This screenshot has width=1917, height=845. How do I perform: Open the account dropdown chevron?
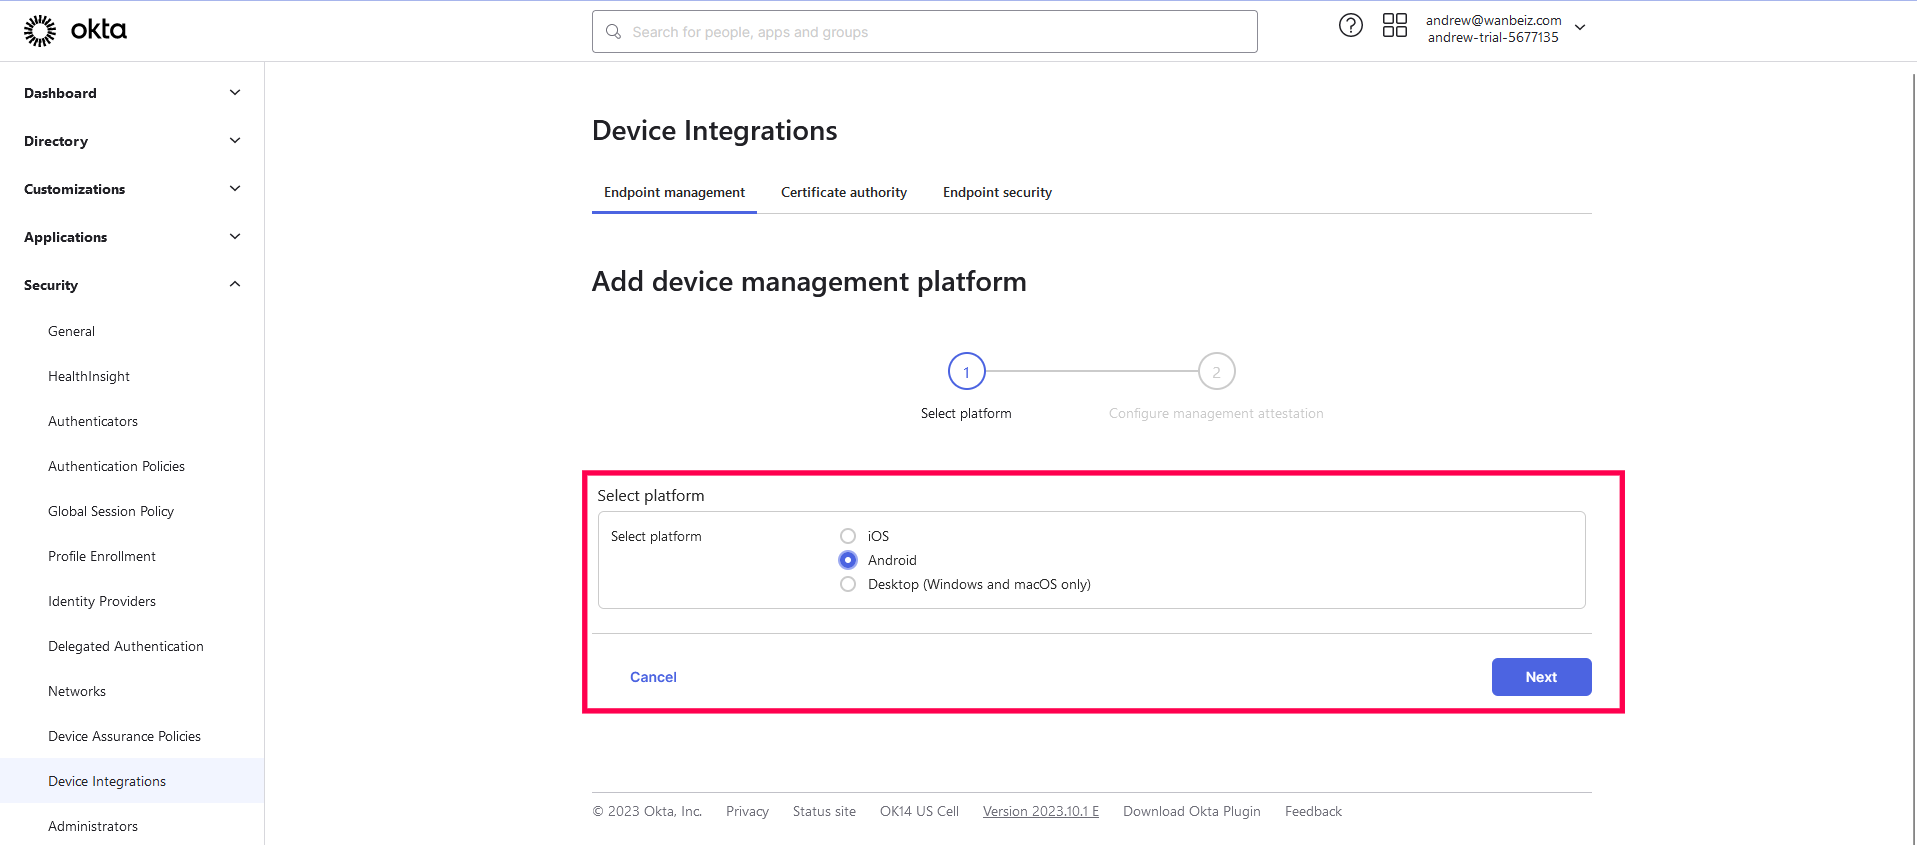click(1580, 28)
